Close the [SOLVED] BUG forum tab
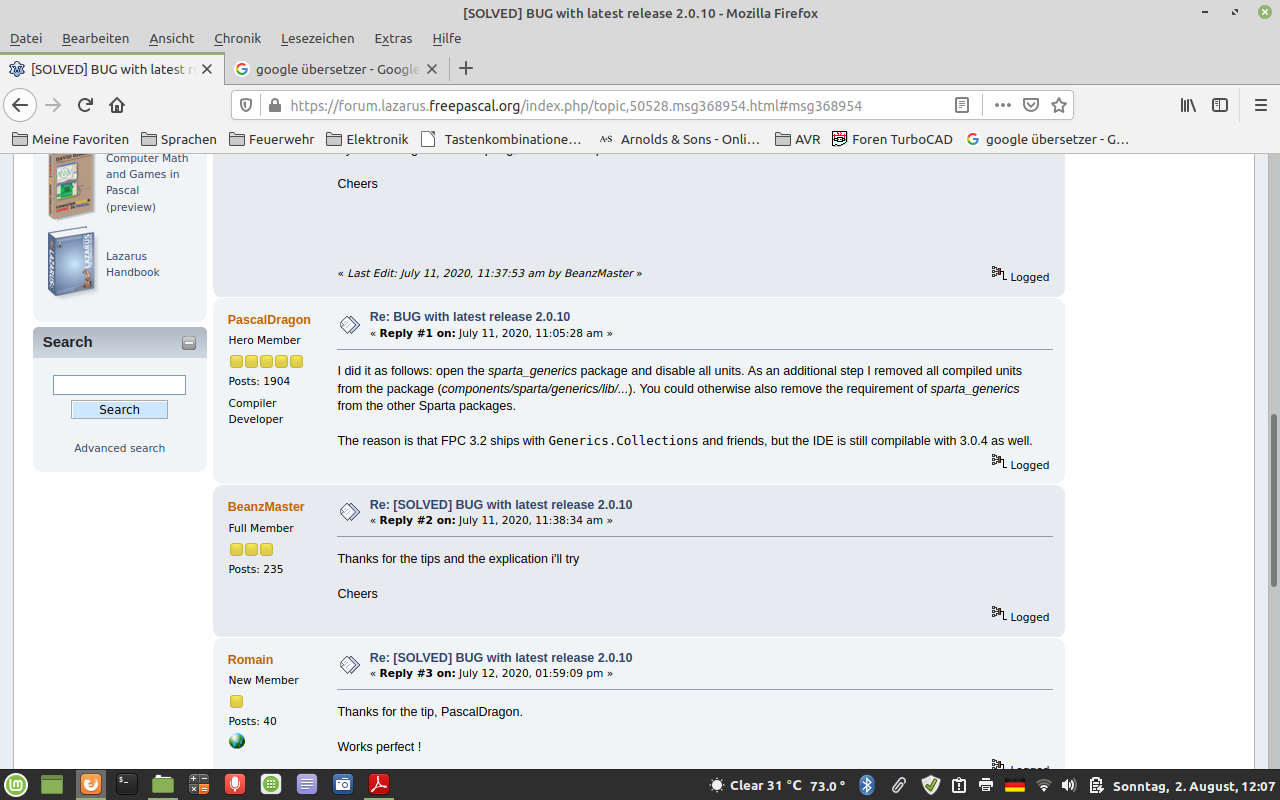The height and width of the screenshot is (800, 1280). tap(208, 69)
